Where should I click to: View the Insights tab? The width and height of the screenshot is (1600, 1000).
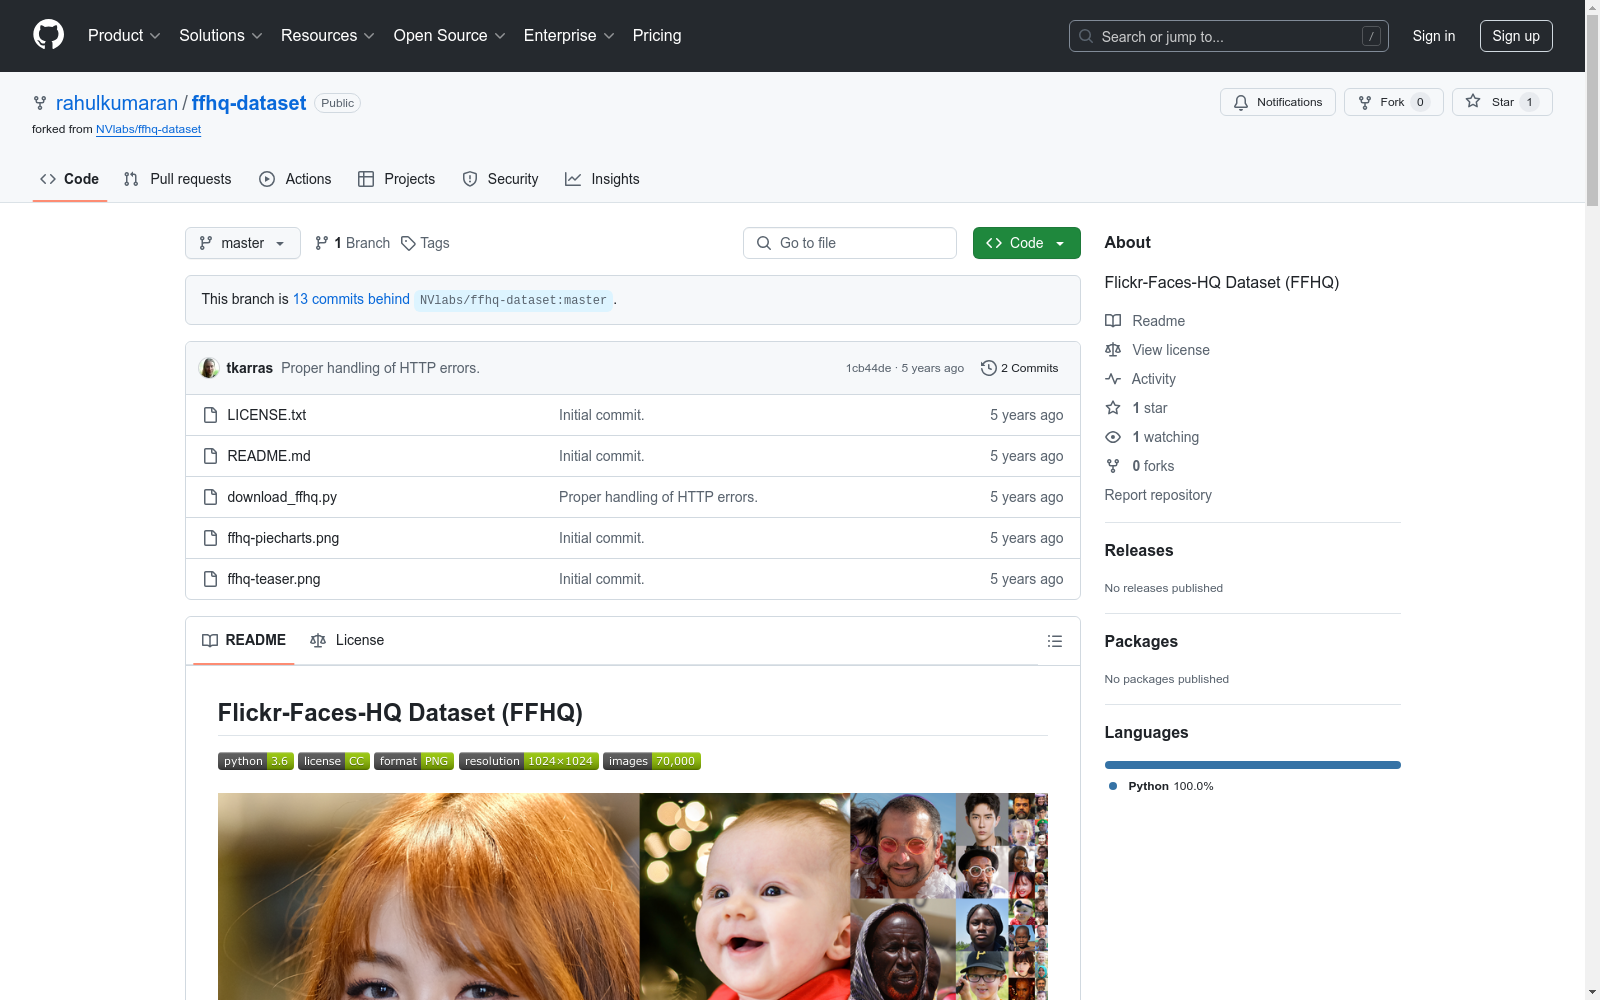pyautogui.click(x=602, y=179)
